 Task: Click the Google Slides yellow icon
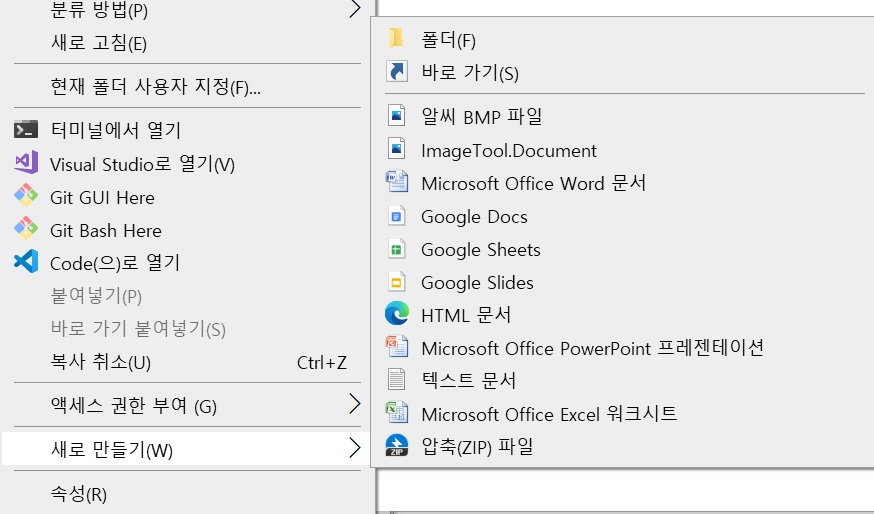(396, 282)
